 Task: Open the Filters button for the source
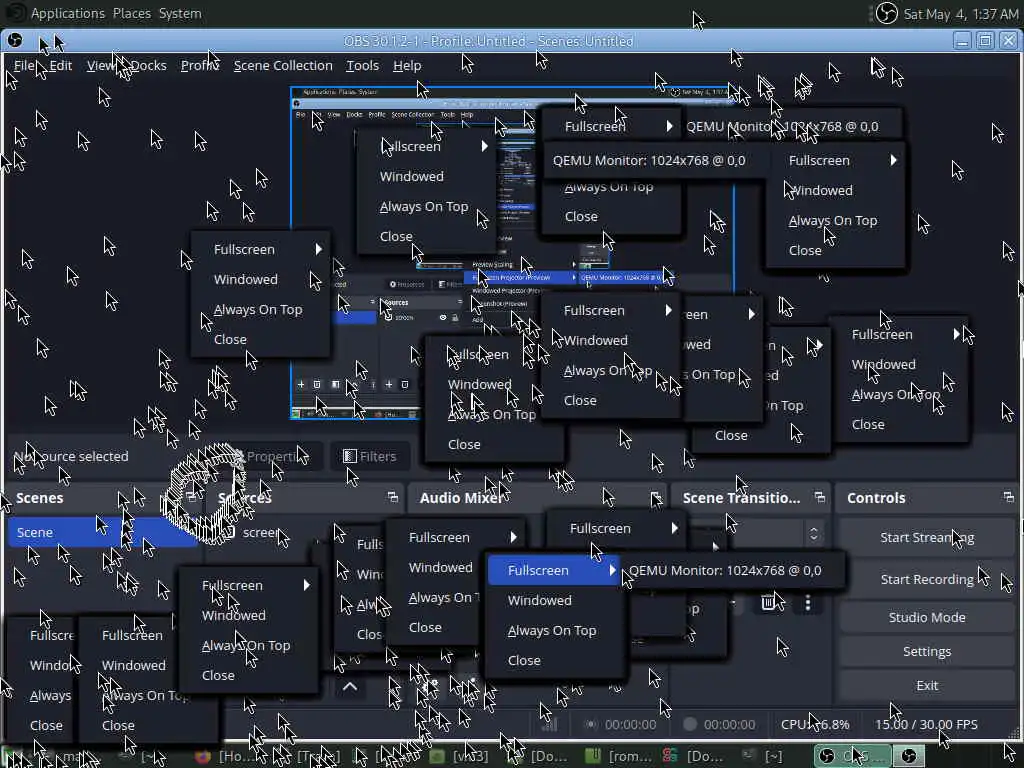pos(370,456)
